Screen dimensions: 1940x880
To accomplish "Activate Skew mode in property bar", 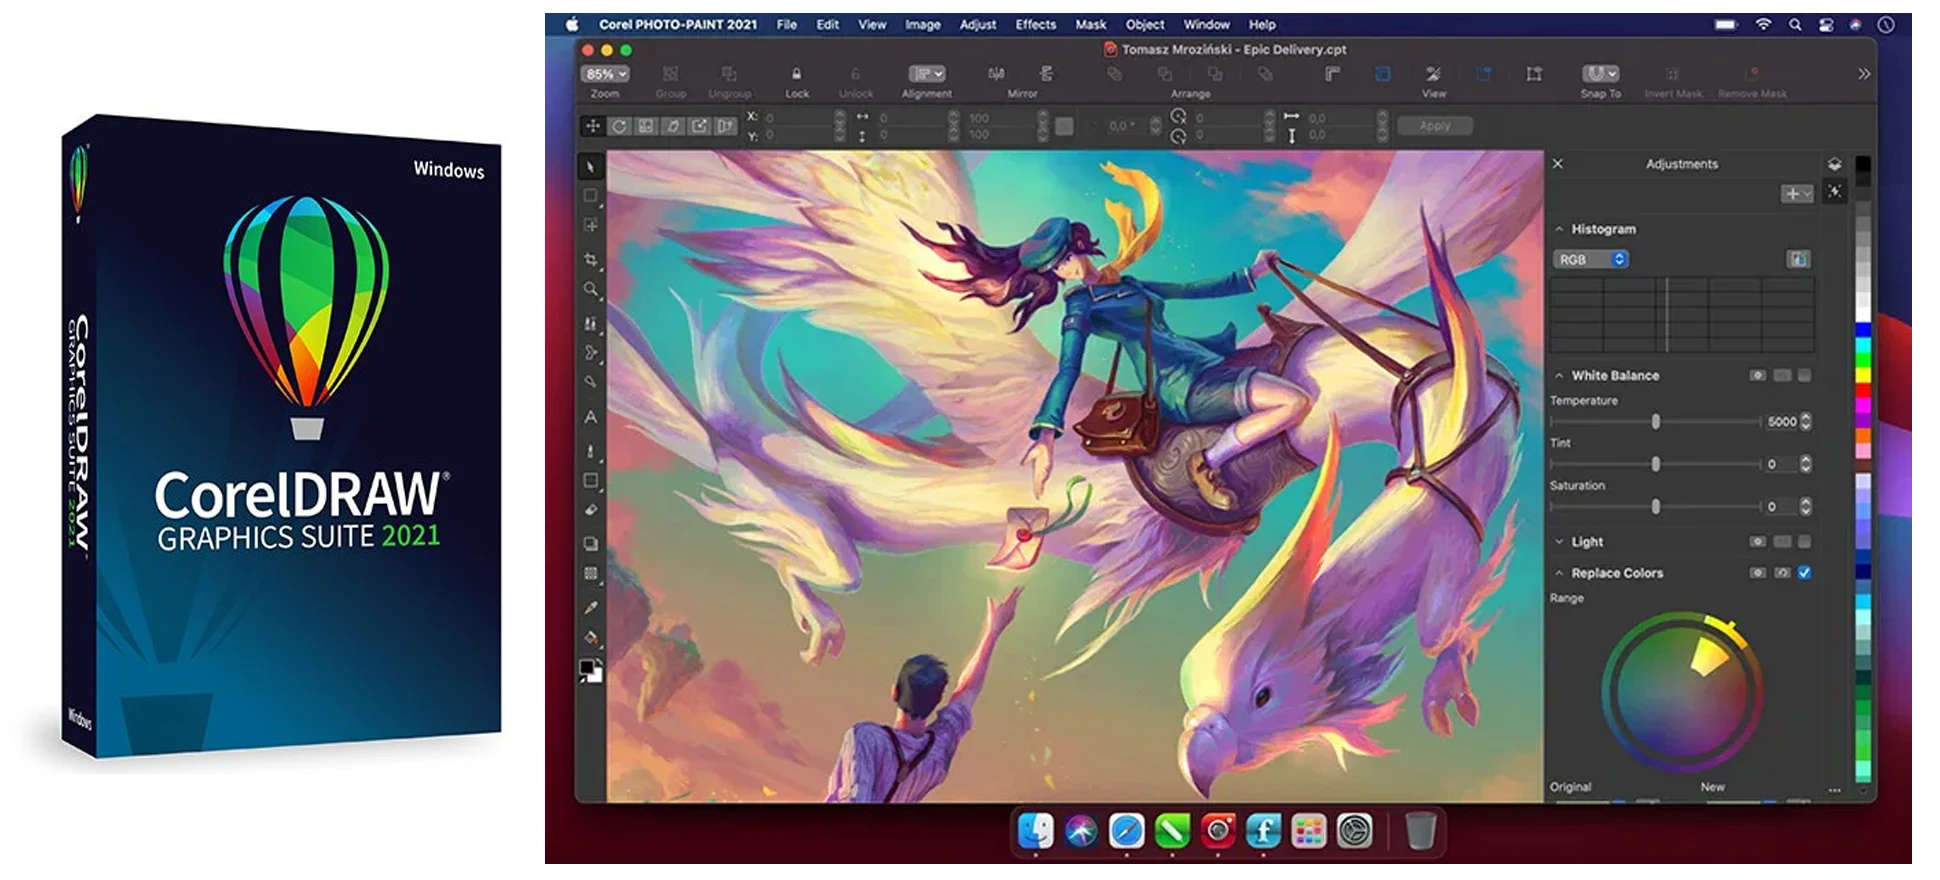I will [x=673, y=126].
